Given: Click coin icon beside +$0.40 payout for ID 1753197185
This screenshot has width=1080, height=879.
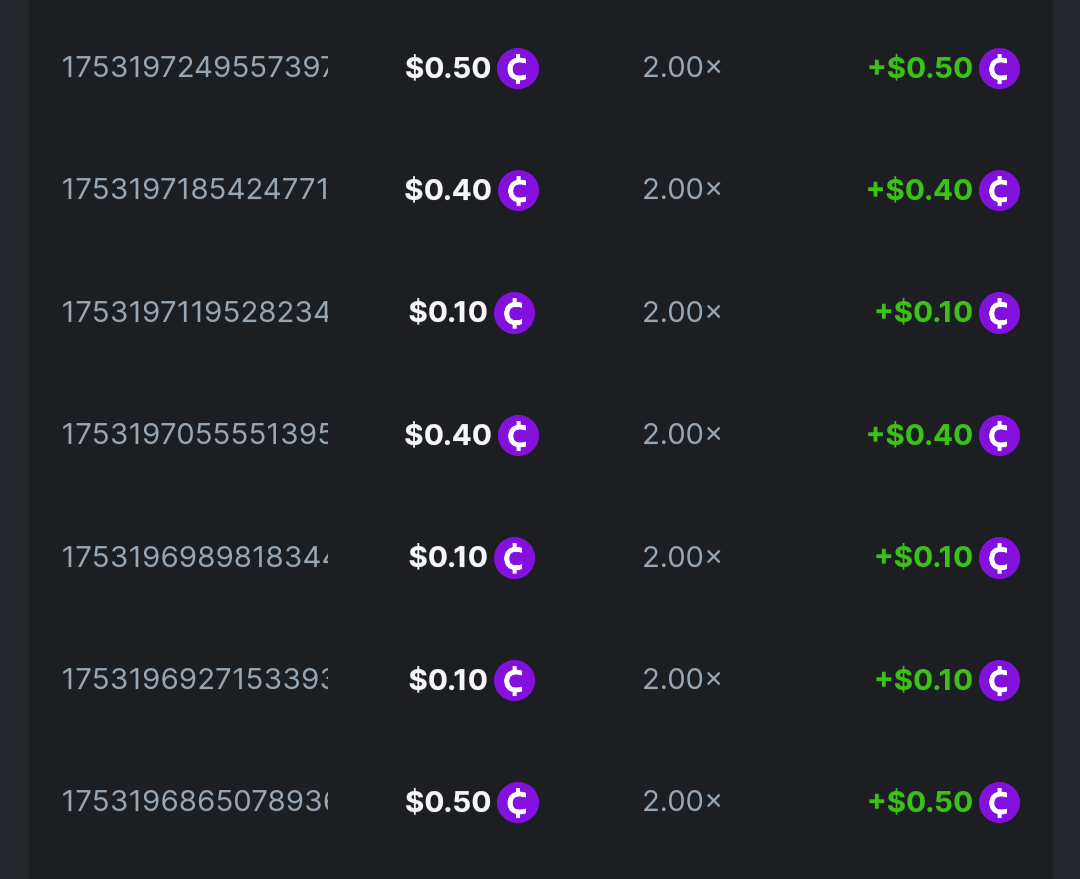Looking at the screenshot, I should (999, 190).
